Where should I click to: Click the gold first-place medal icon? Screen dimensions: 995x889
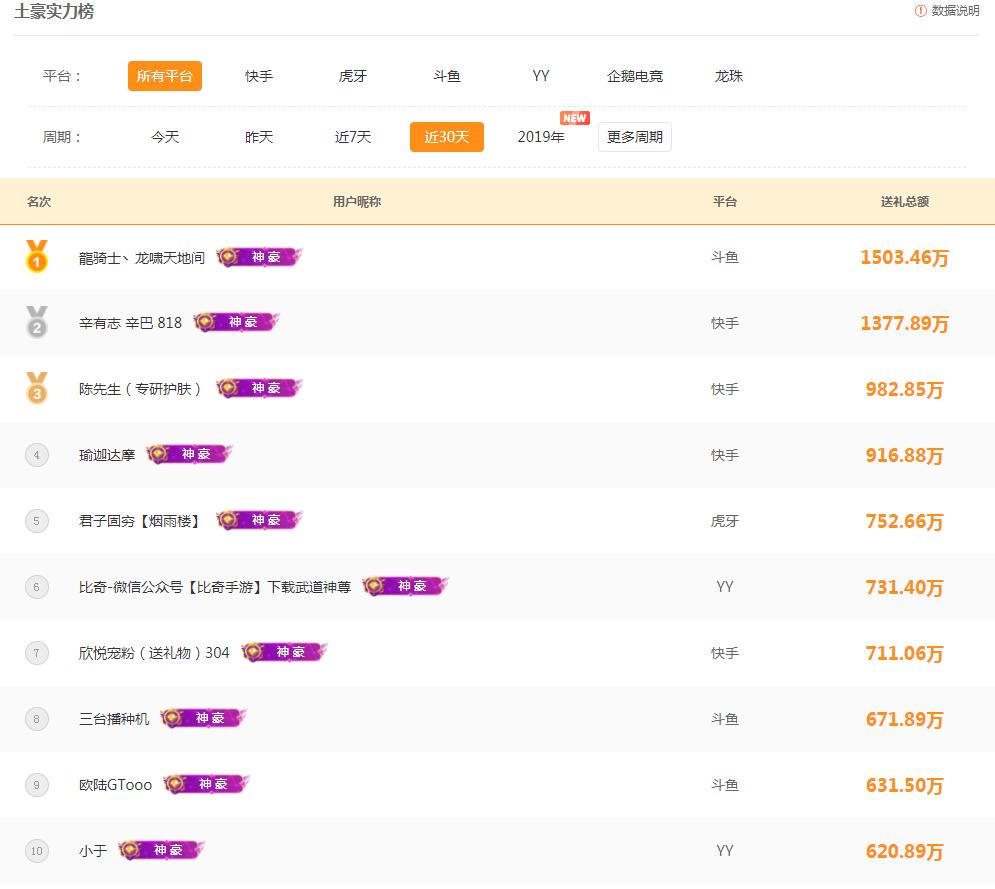36,256
